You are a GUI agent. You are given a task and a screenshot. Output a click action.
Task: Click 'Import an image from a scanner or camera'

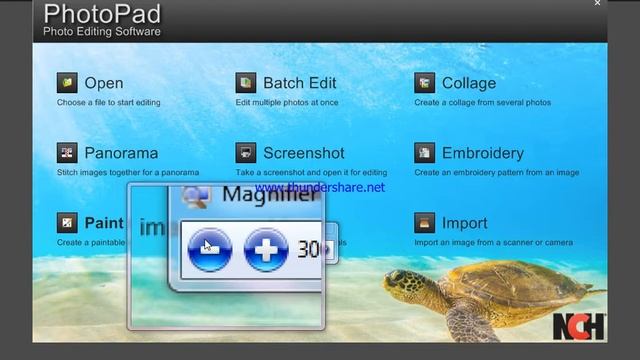[493, 242]
